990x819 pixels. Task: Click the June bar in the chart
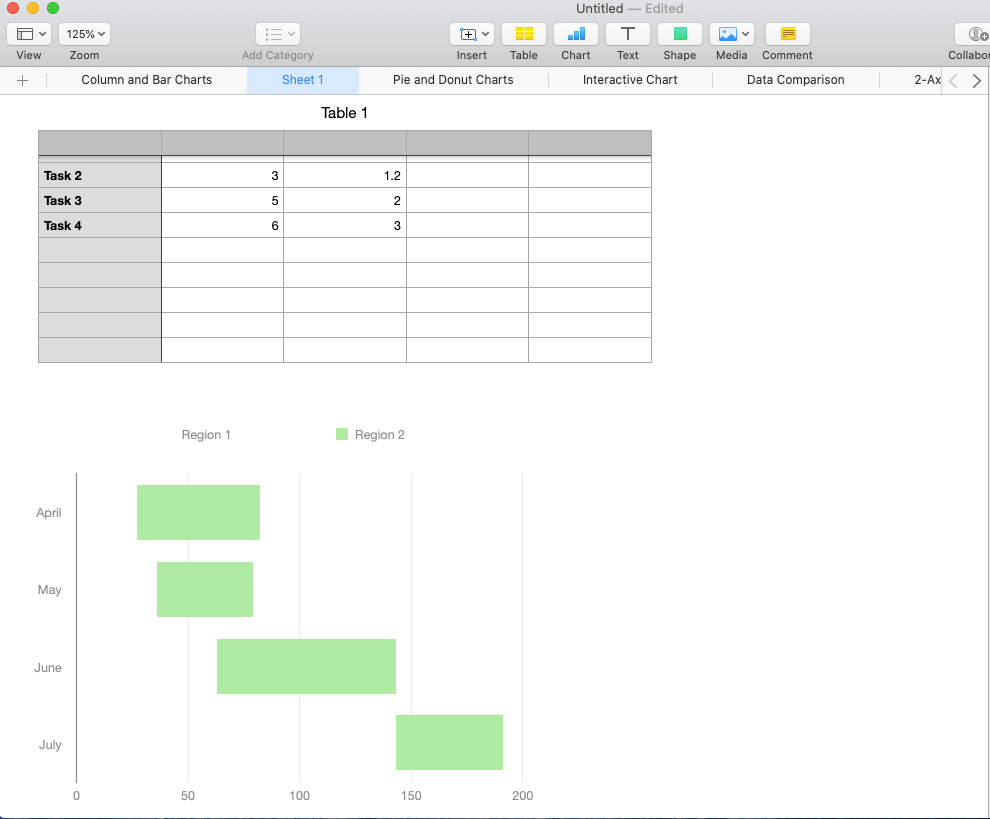[x=306, y=666]
